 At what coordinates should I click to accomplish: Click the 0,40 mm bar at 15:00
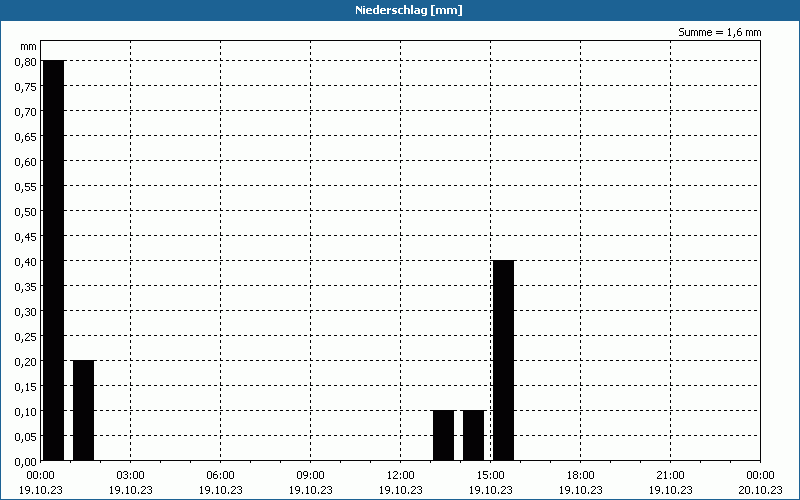[x=504, y=360]
